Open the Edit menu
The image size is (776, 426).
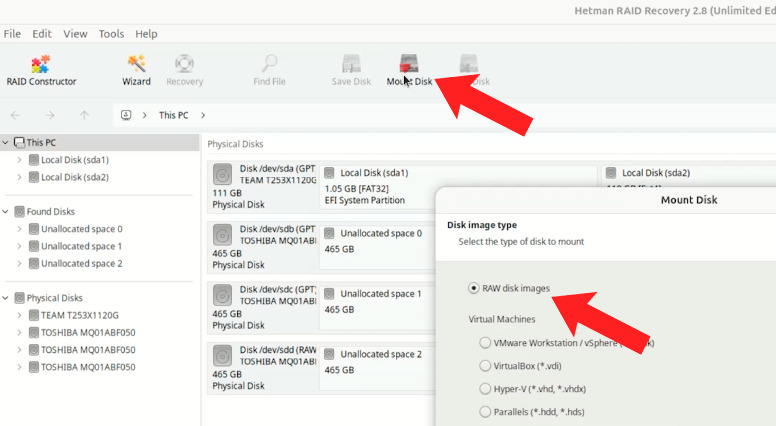click(x=42, y=34)
